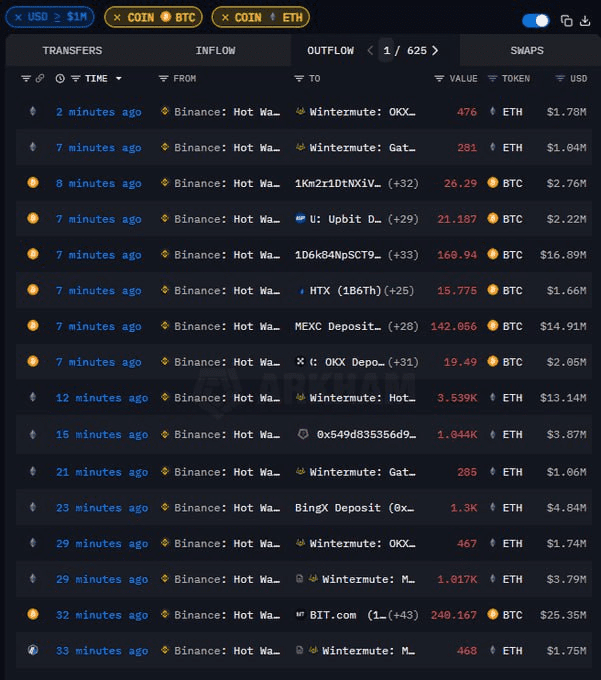Screen dimensions: 601x680
Task: Click the link icon in header row
Action: (x=40, y=78)
